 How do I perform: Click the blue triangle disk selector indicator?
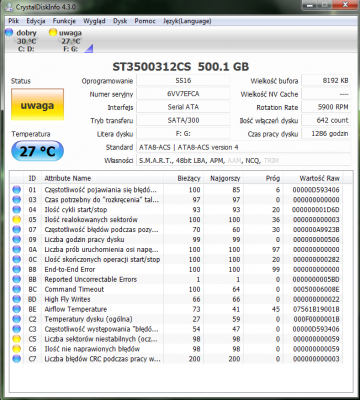coord(88,49)
